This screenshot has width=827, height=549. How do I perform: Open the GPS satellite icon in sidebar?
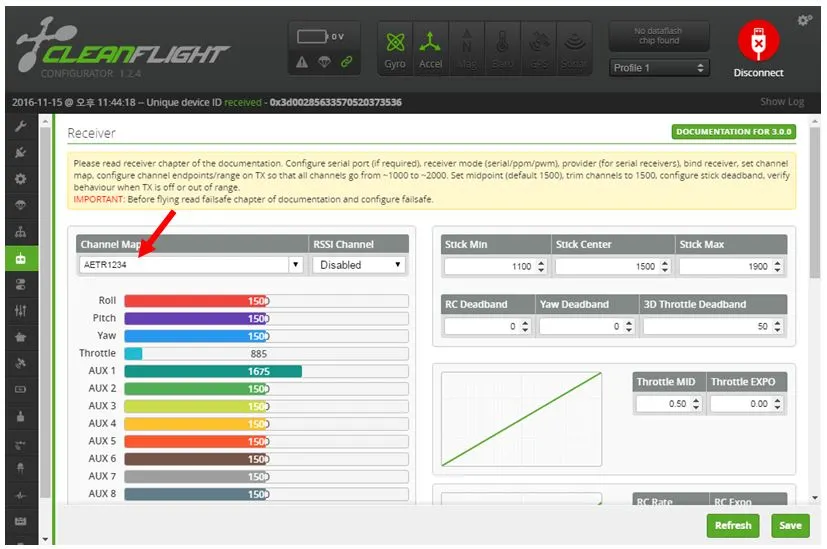(x=21, y=363)
